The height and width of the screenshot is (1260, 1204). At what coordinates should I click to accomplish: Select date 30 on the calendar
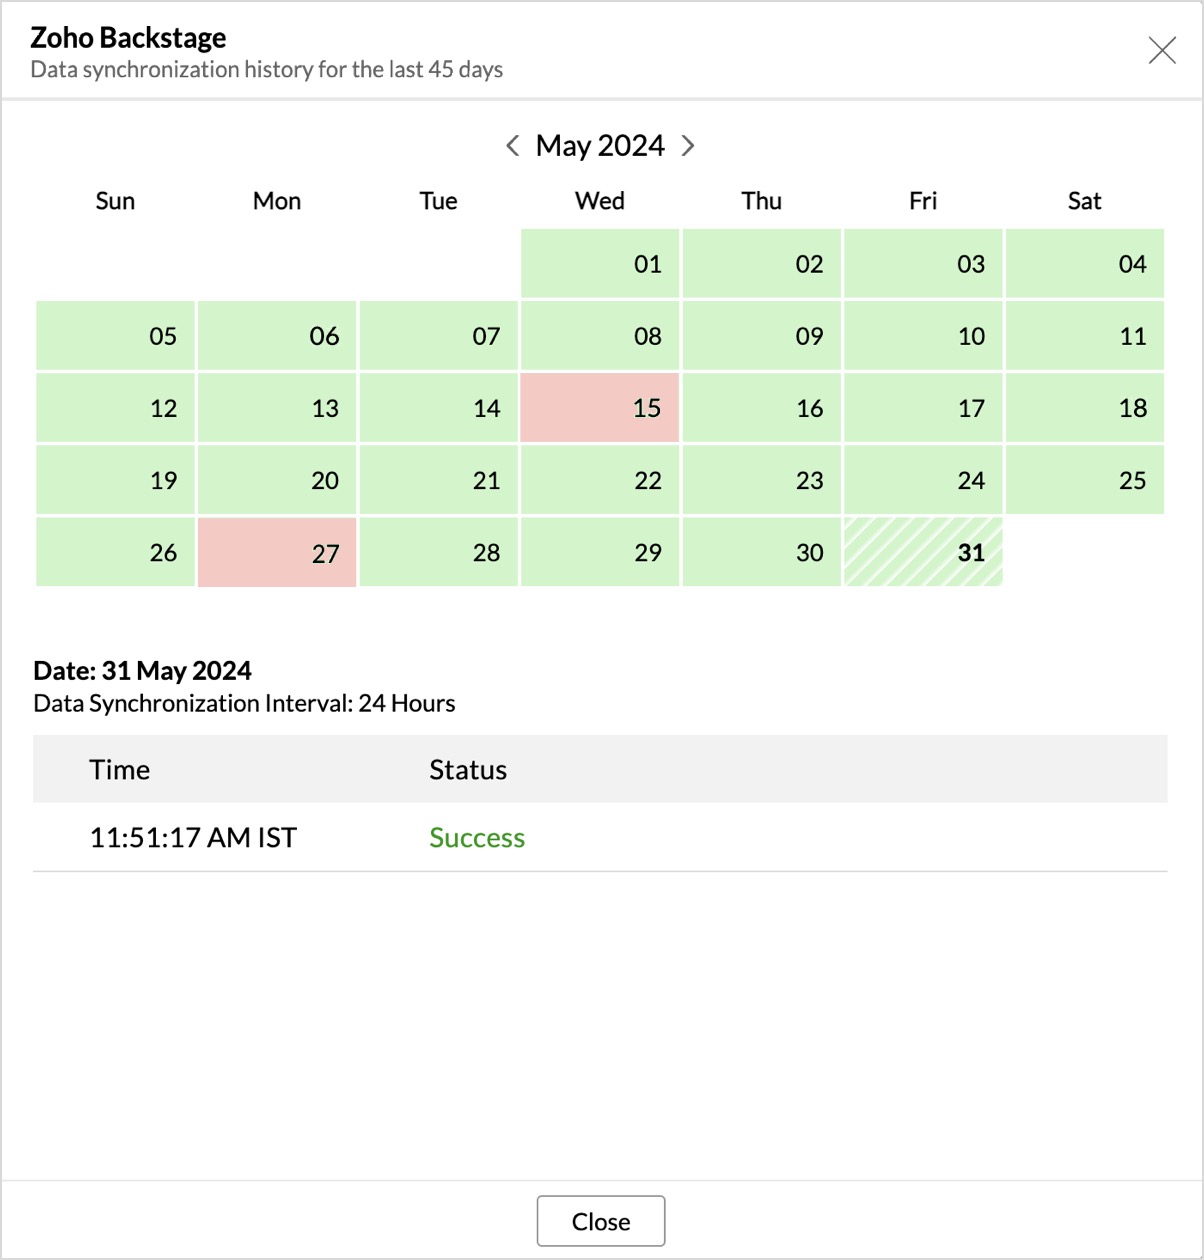coord(762,552)
